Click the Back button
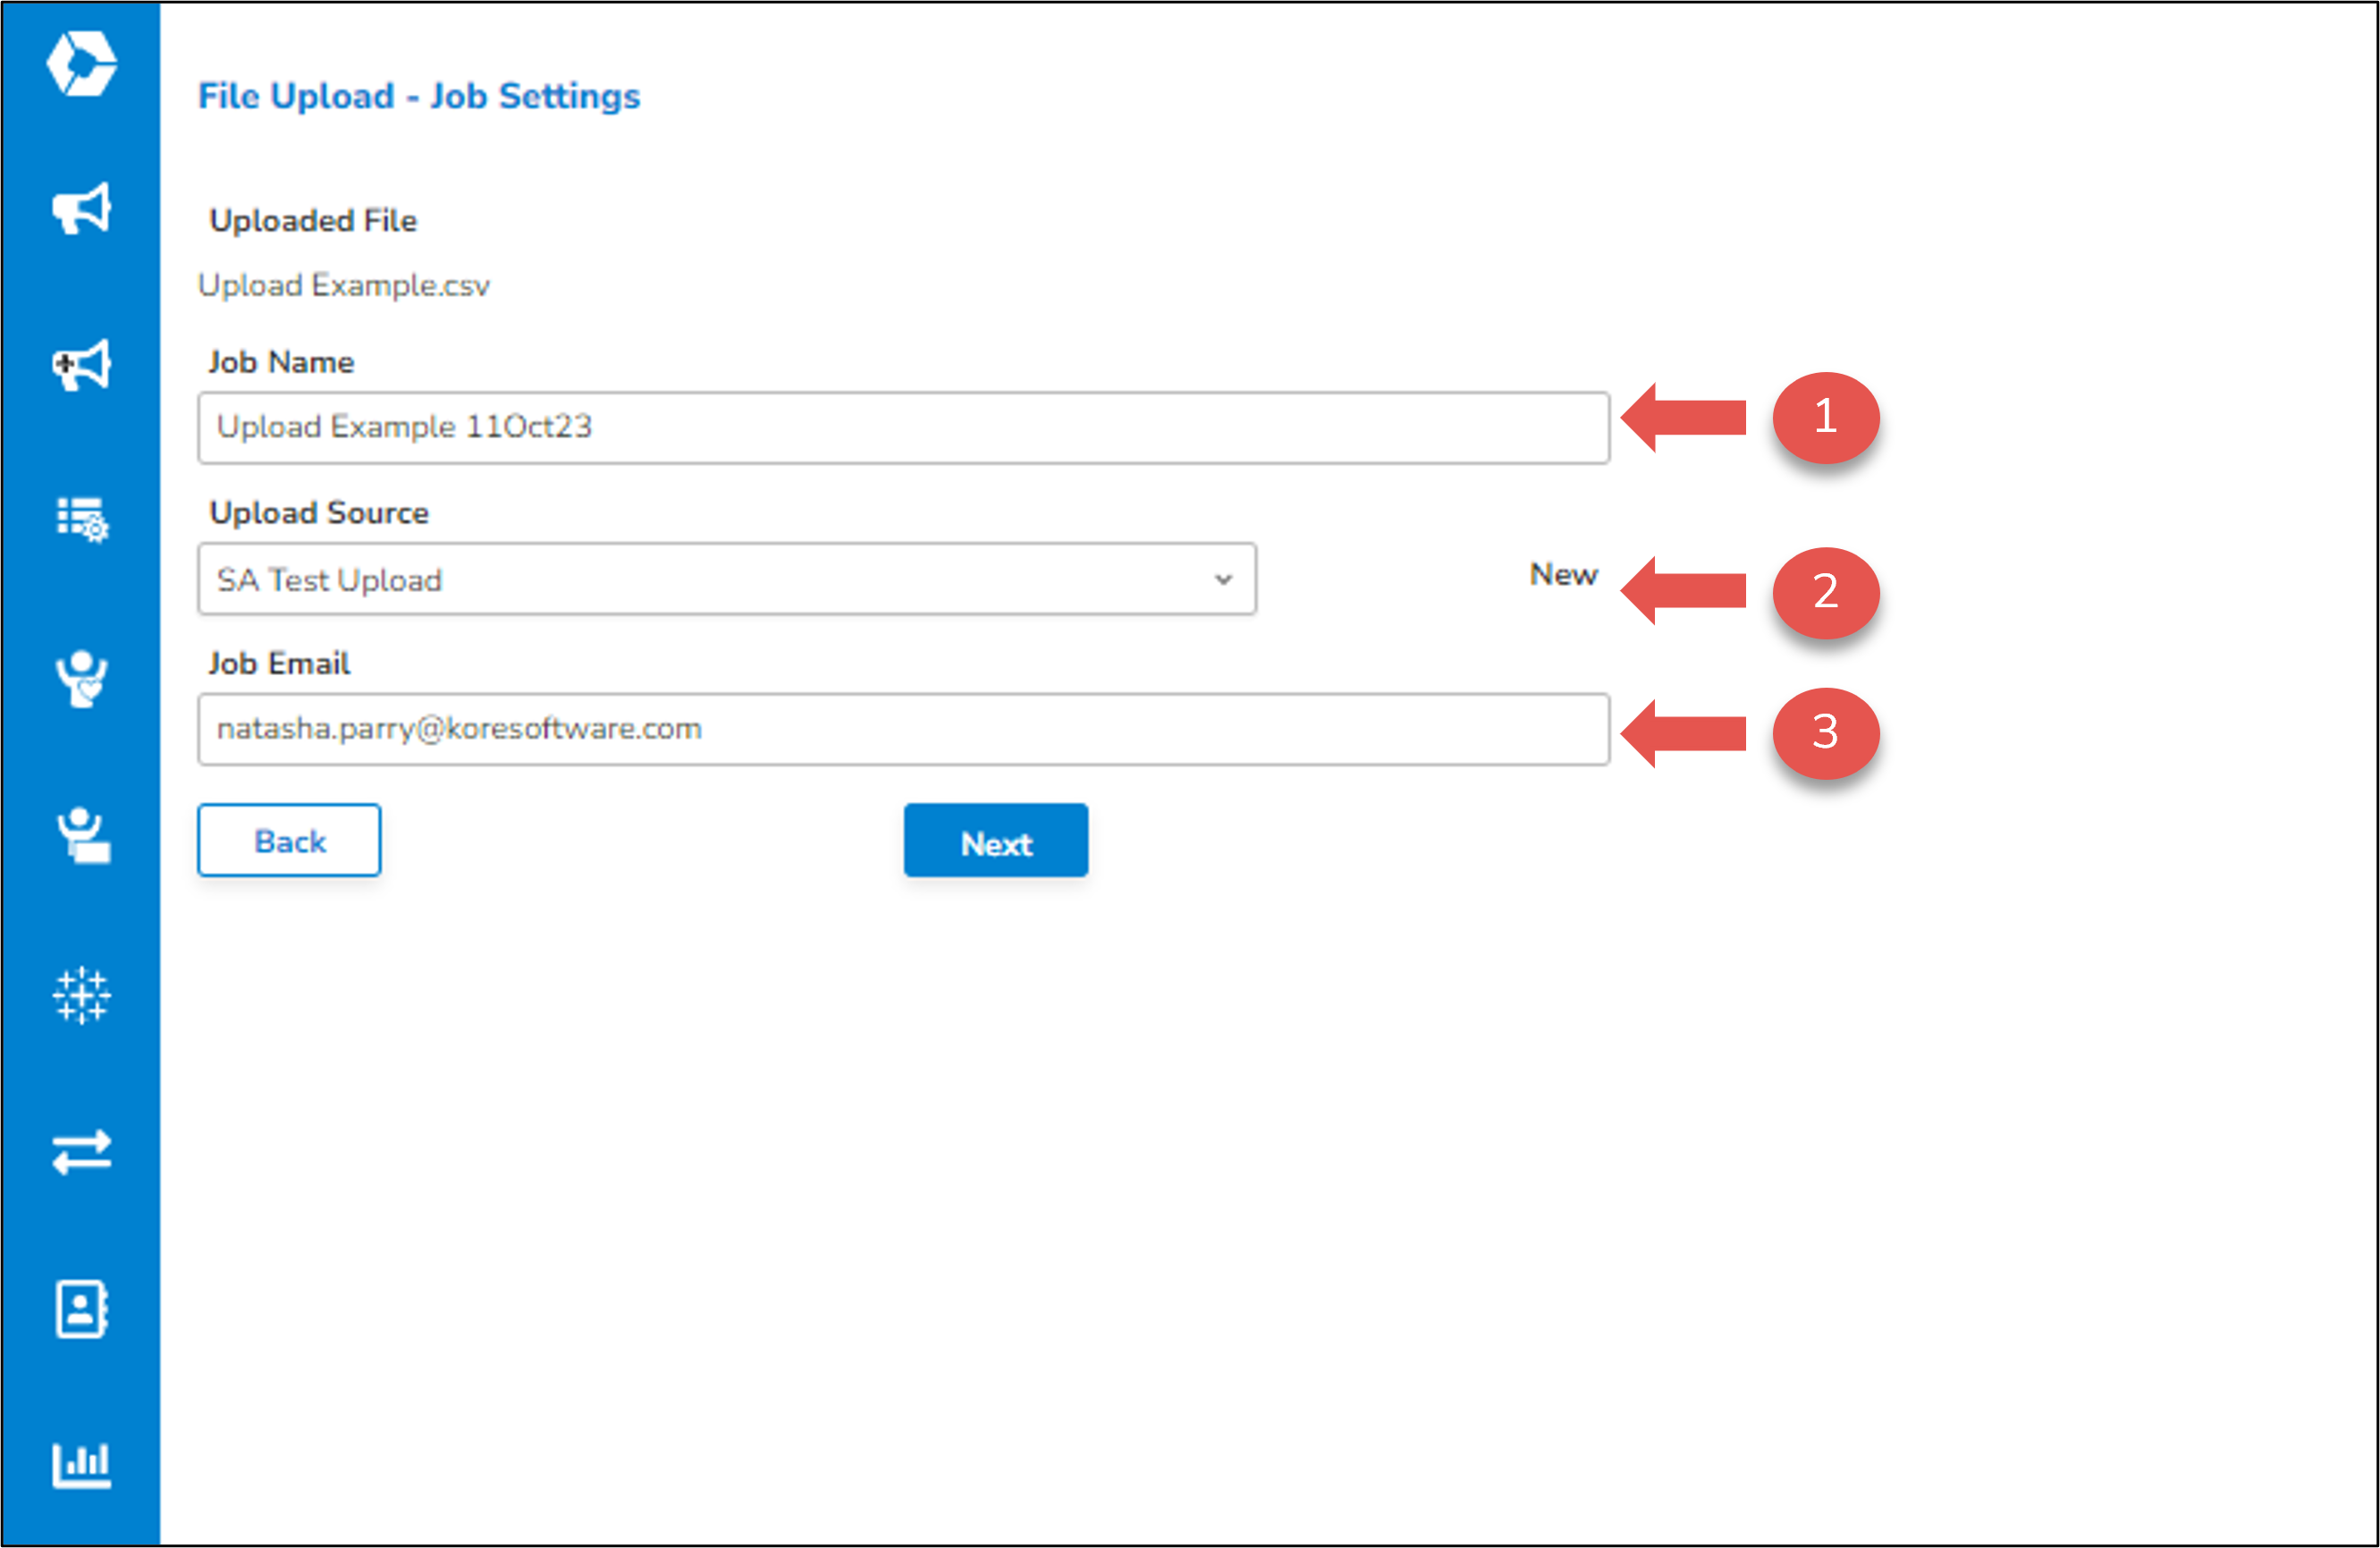Viewport: 2380px width, 1548px height. click(289, 841)
